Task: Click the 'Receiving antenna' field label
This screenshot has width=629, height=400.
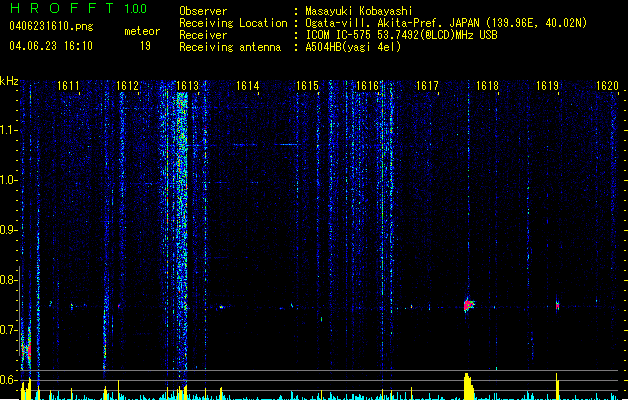Action: (230, 47)
